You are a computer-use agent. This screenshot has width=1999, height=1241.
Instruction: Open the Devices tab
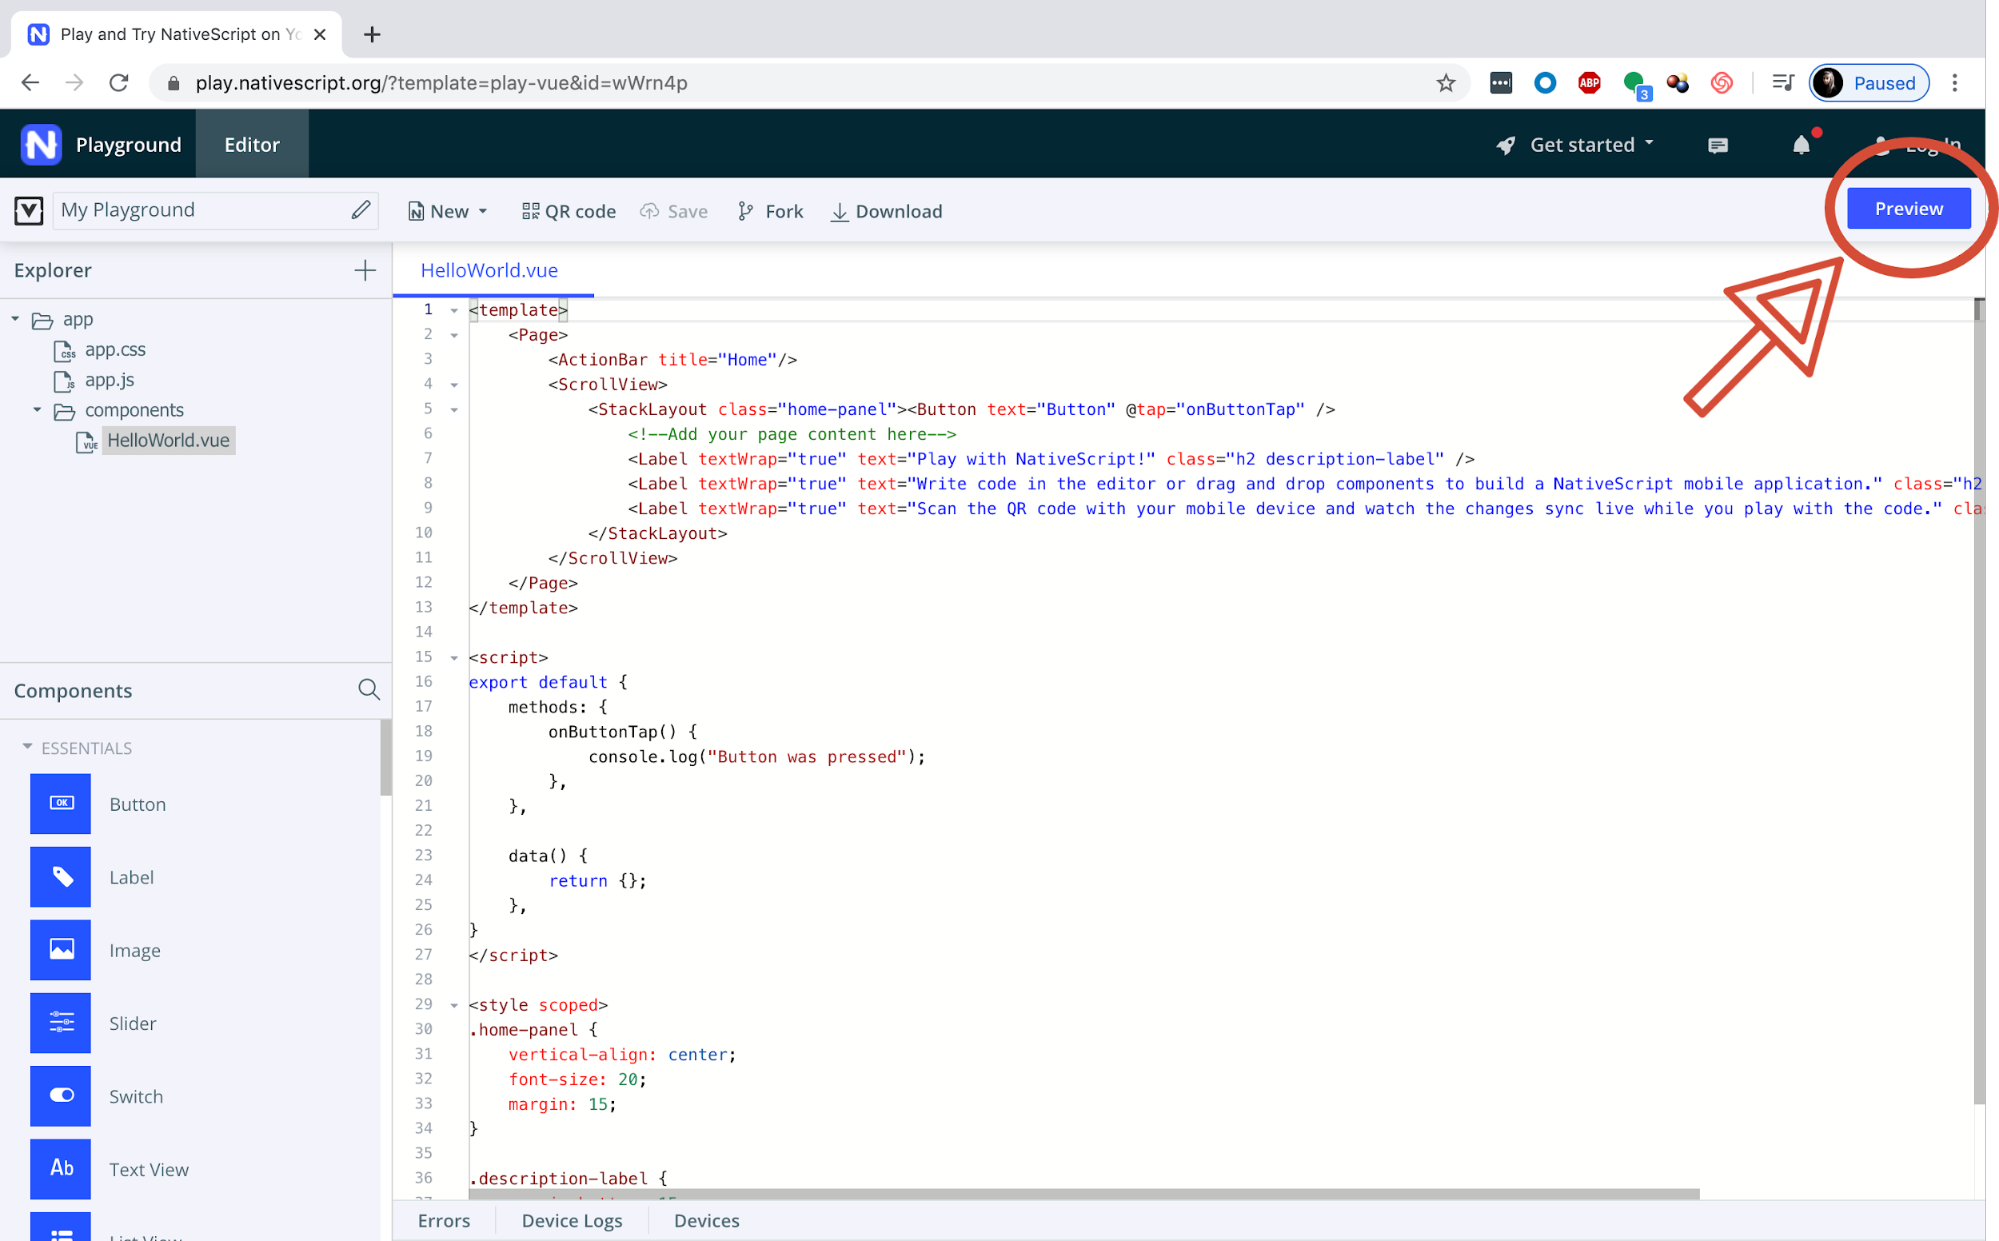coord(707,1220)
